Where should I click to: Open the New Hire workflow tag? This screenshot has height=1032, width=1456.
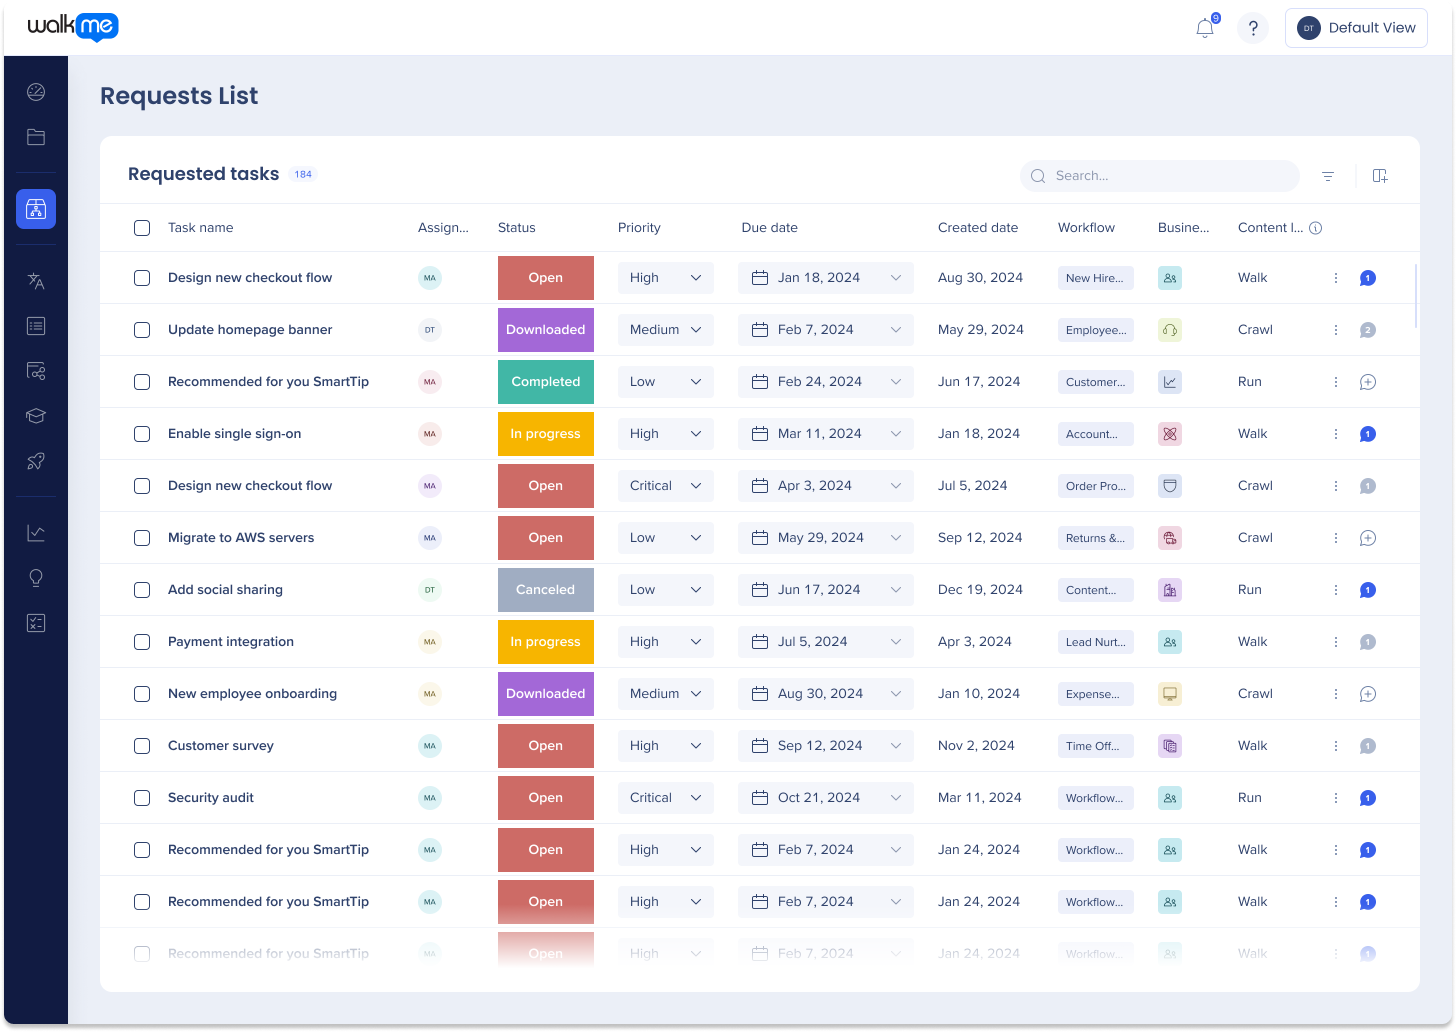[x=1095, y=277]
